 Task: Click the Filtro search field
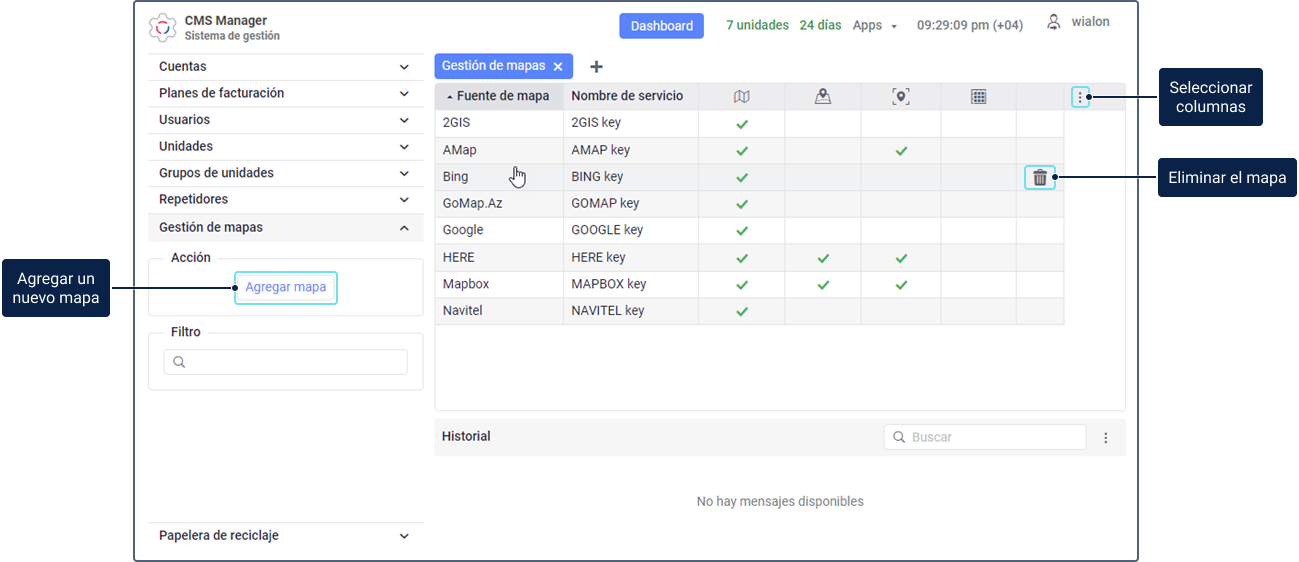[x=297, y=362]
